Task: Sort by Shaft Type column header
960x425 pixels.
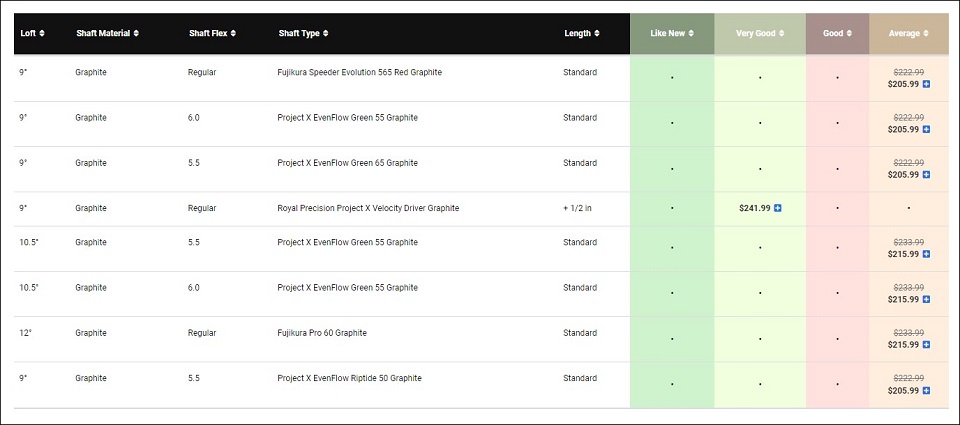Action: [304, 33]
